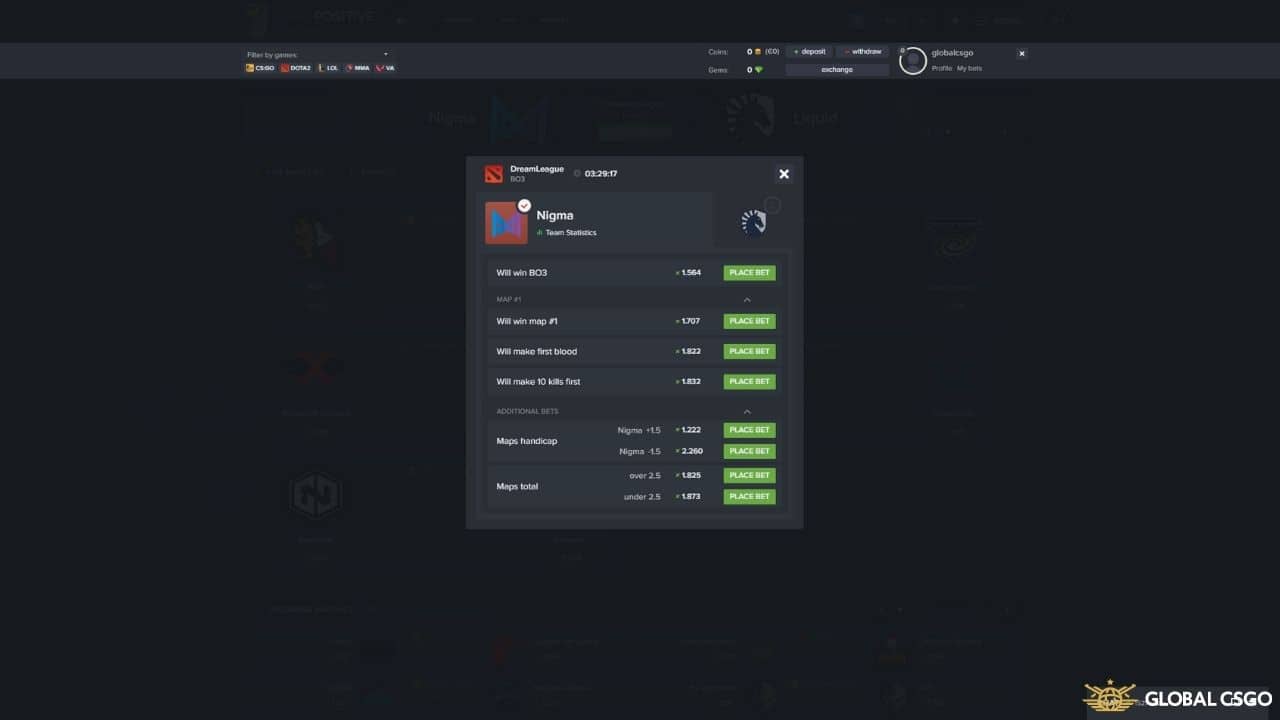Click the countdown clock icon
The image size is (1280, 720).
[577, 174]
